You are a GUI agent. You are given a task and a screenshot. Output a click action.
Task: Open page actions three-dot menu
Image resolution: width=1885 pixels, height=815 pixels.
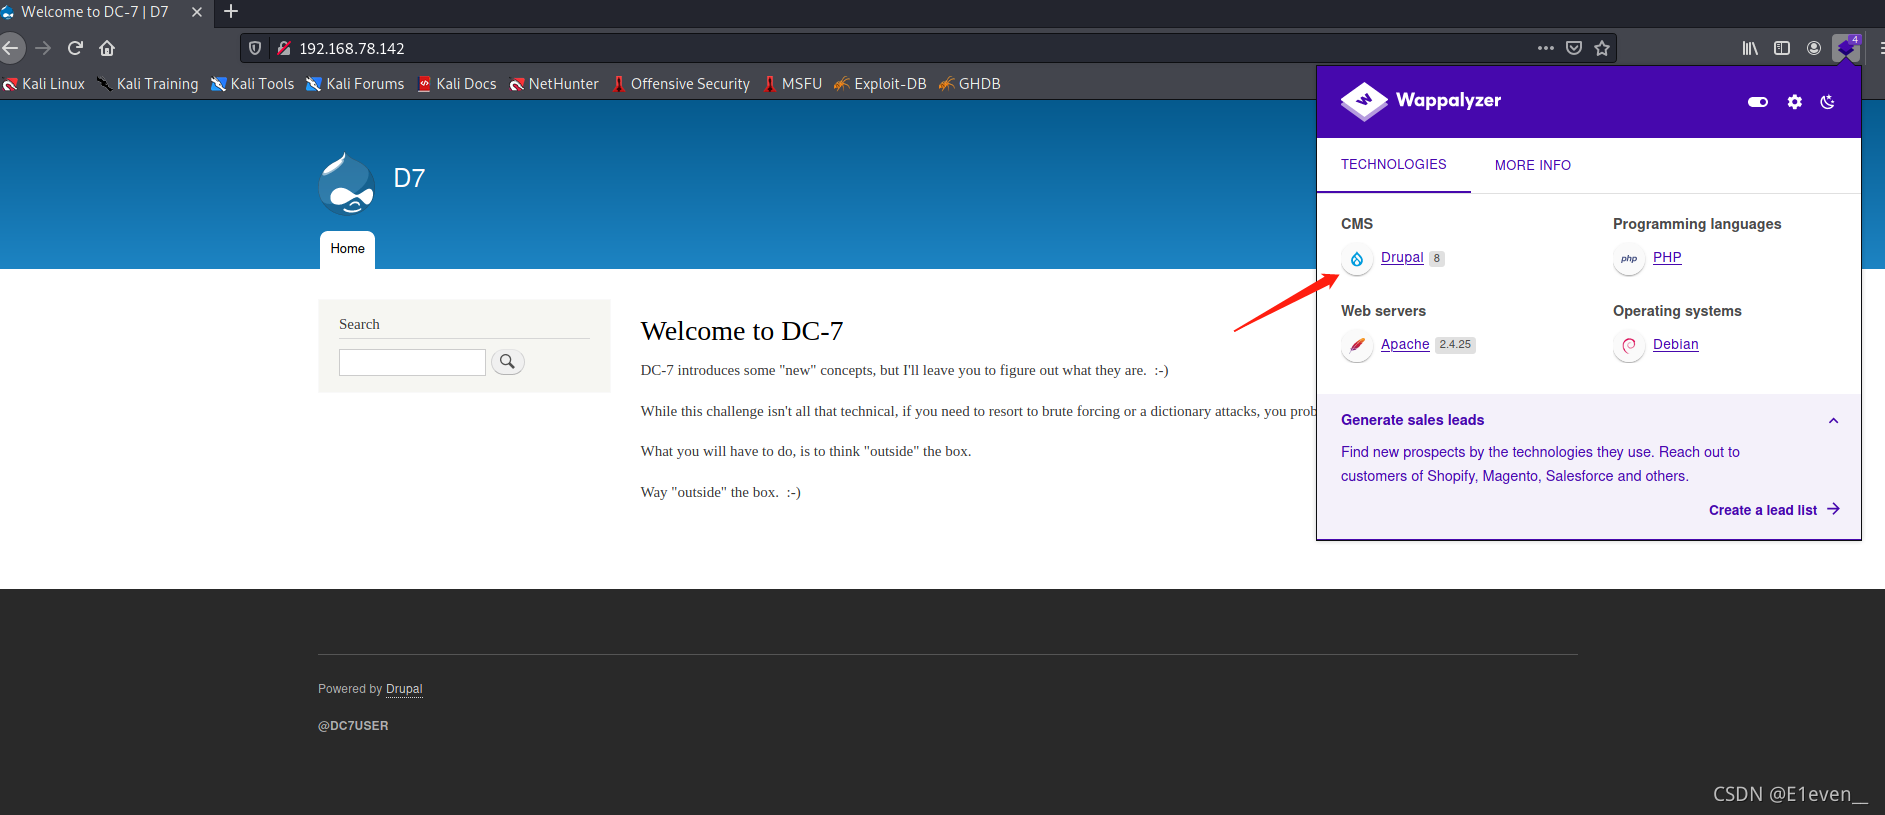click(1546, 48)
